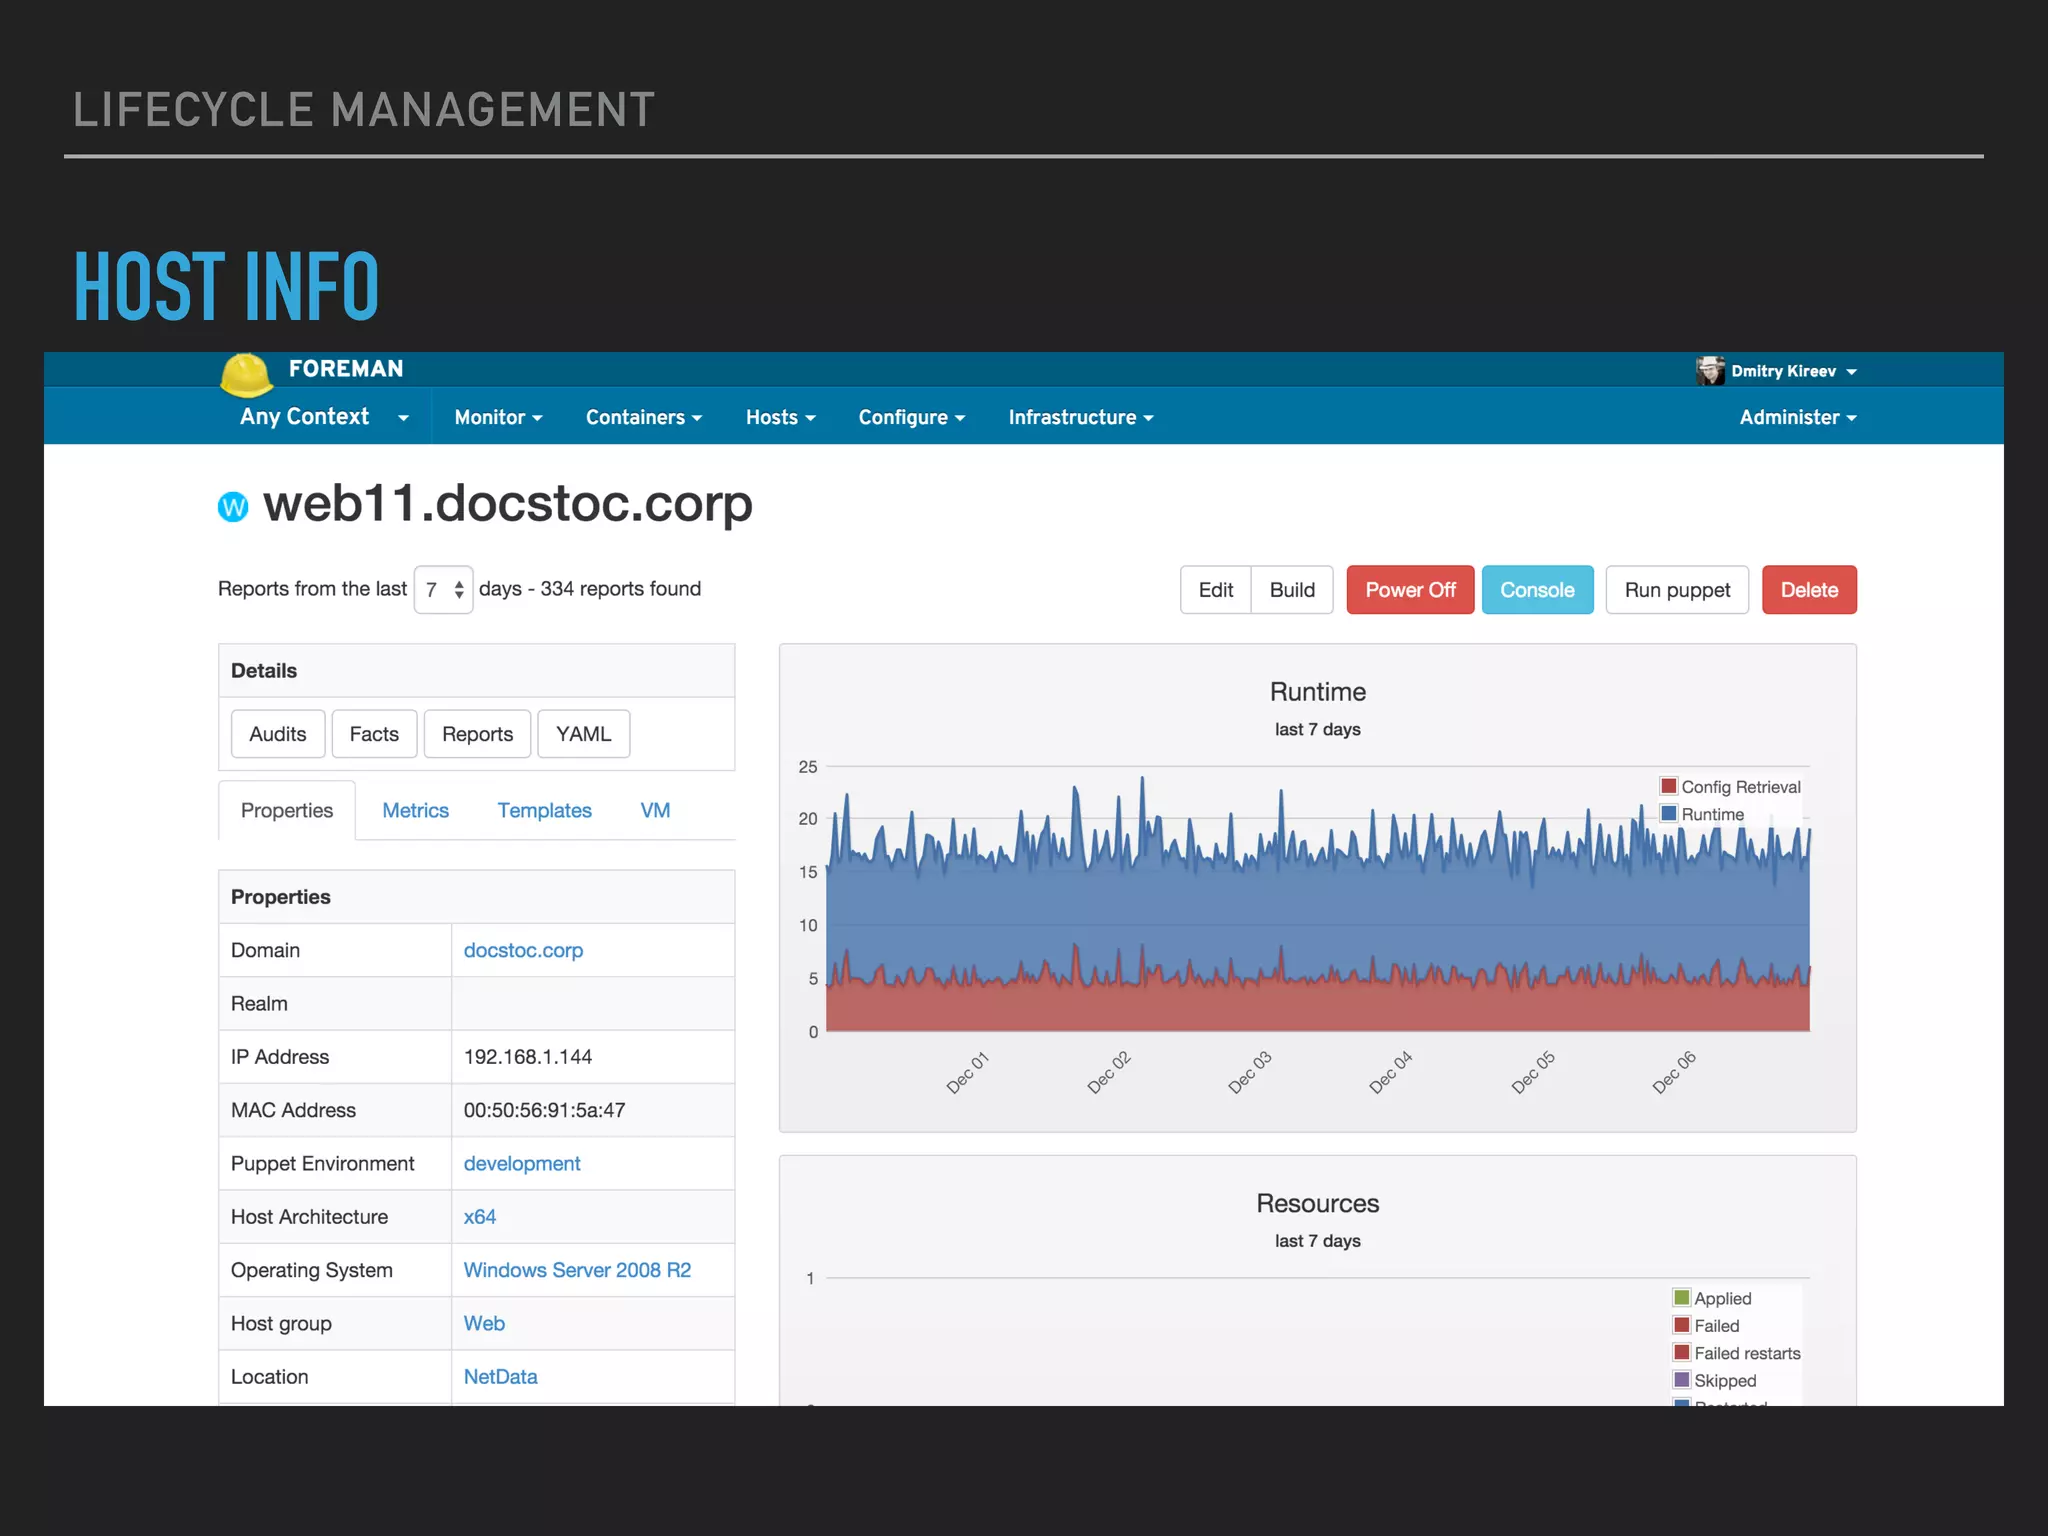Expand the Containers menu
2048x1536 pixels.
644,417
